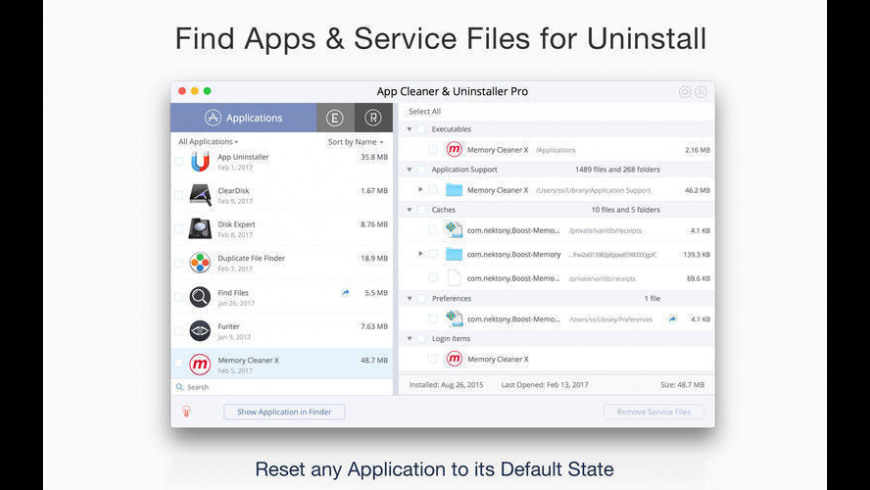Click the red lightbulb tips icon
The width and height of the screenshot is (870, 490).
pyautogui.click(x=186, y=411)
